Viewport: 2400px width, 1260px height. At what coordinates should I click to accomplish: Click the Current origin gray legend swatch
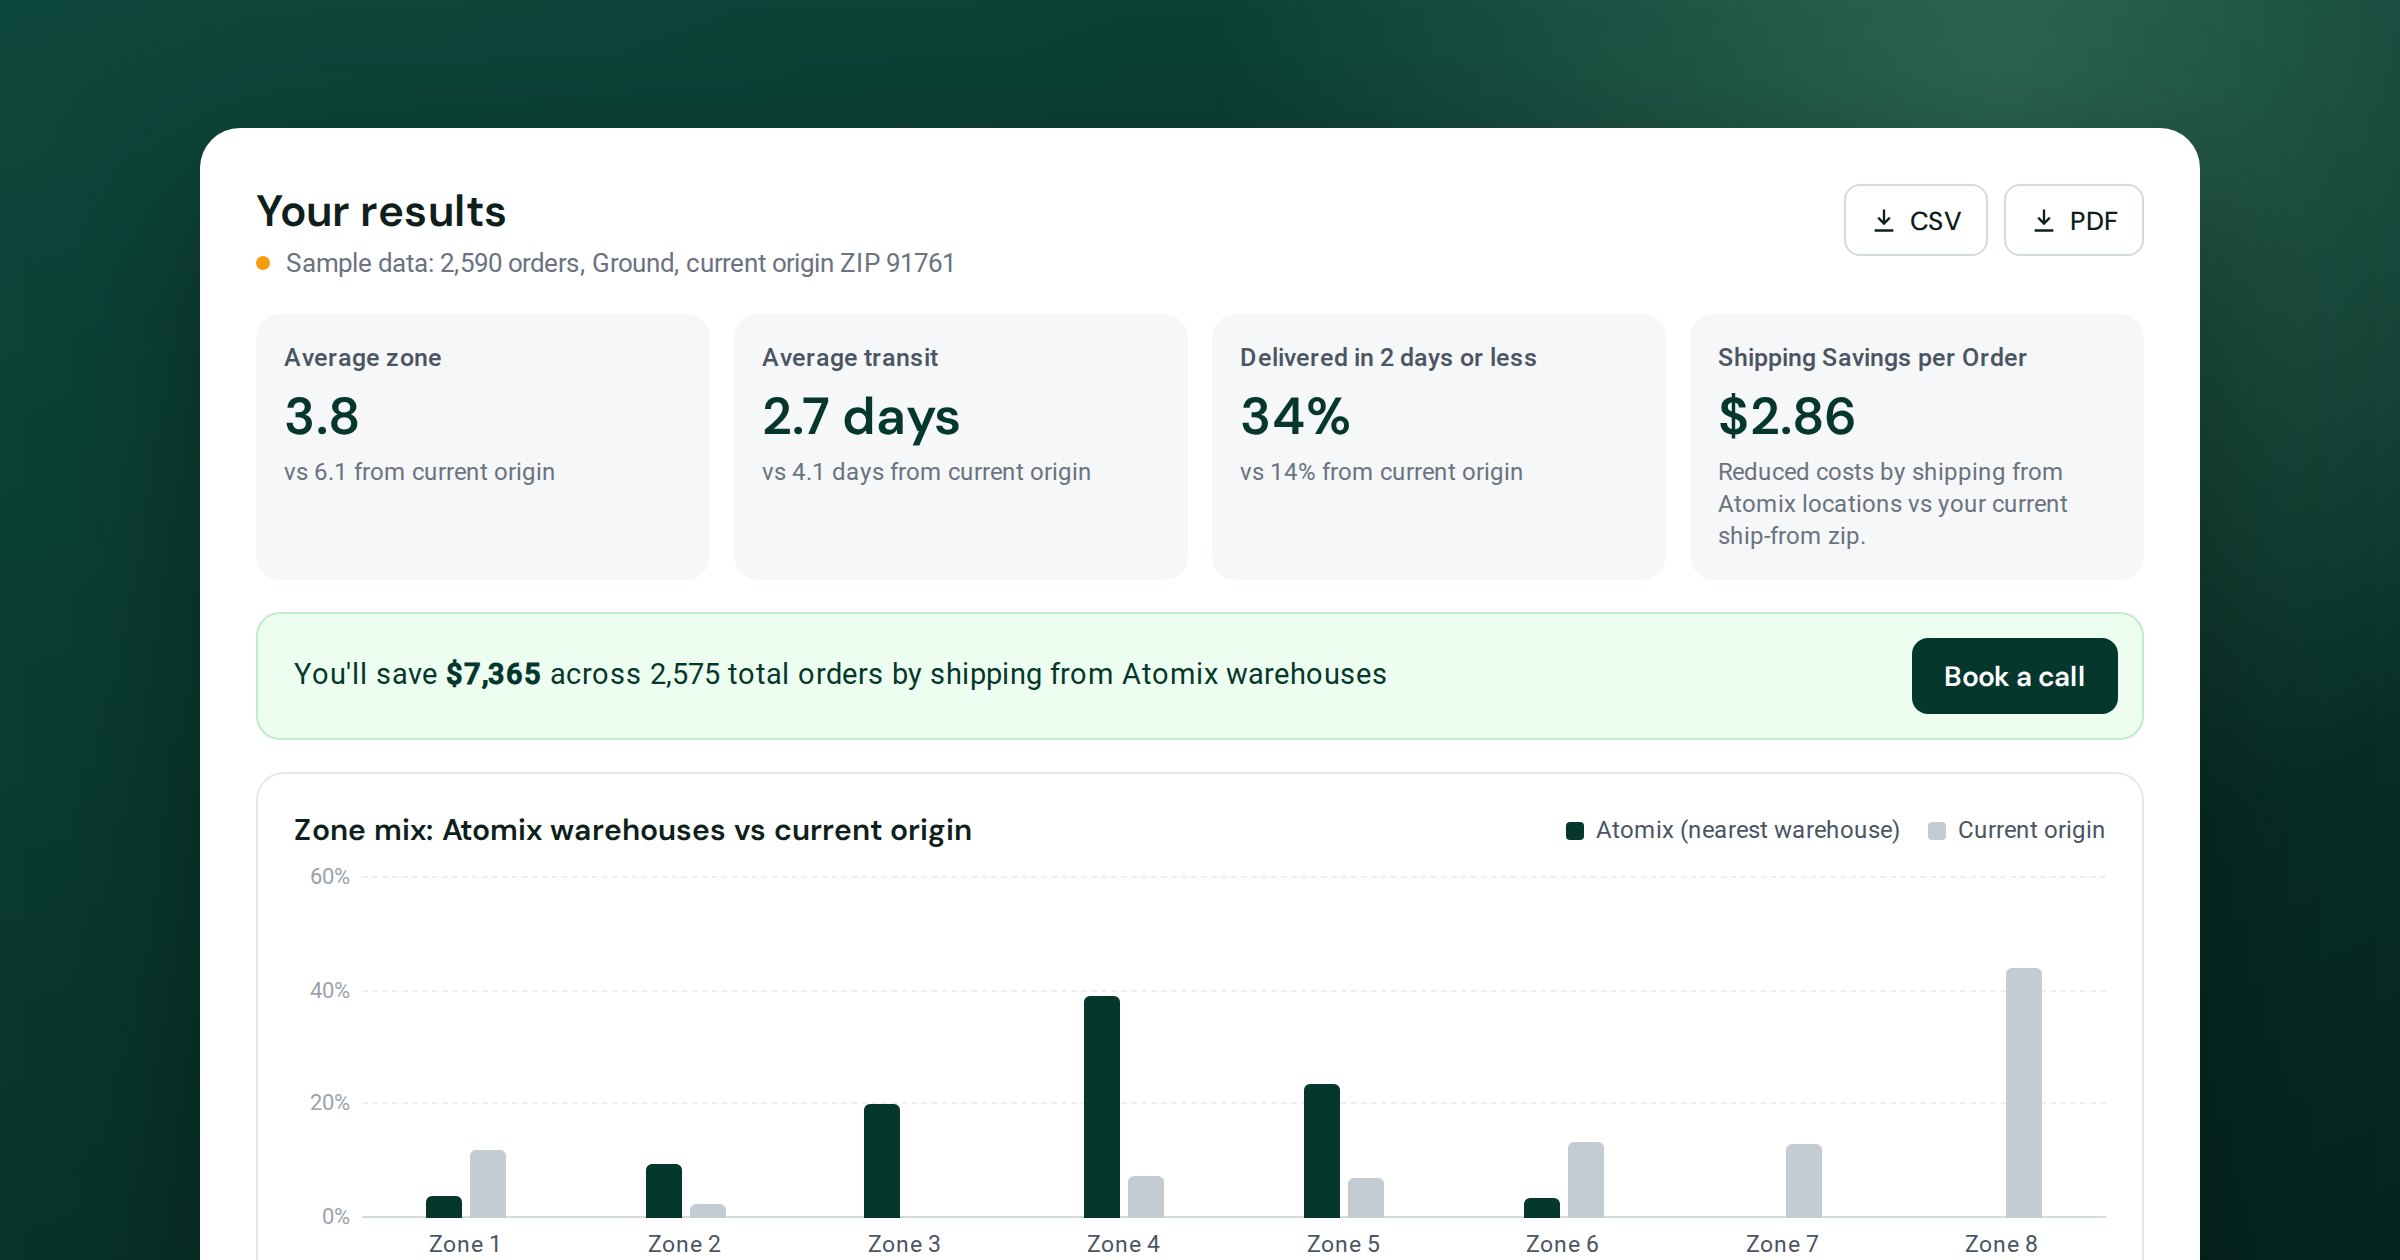[x=1936, y=831]
